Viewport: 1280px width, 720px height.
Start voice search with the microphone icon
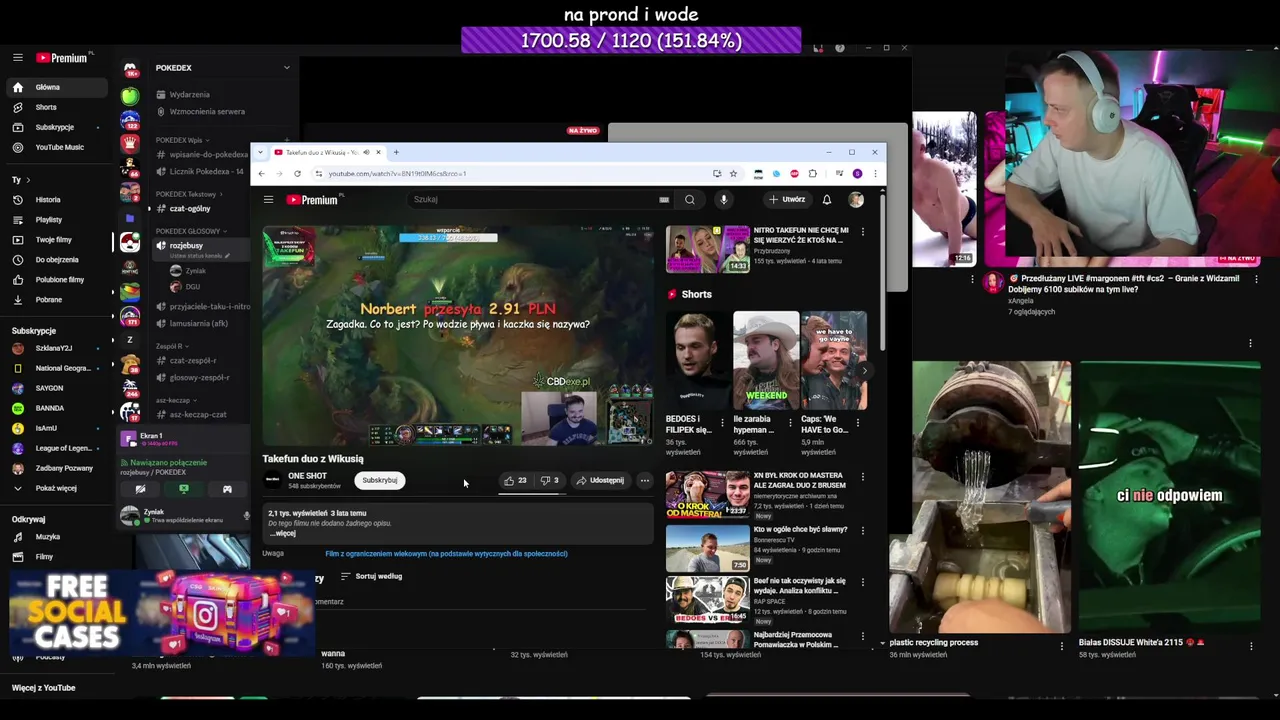point(724,200)
